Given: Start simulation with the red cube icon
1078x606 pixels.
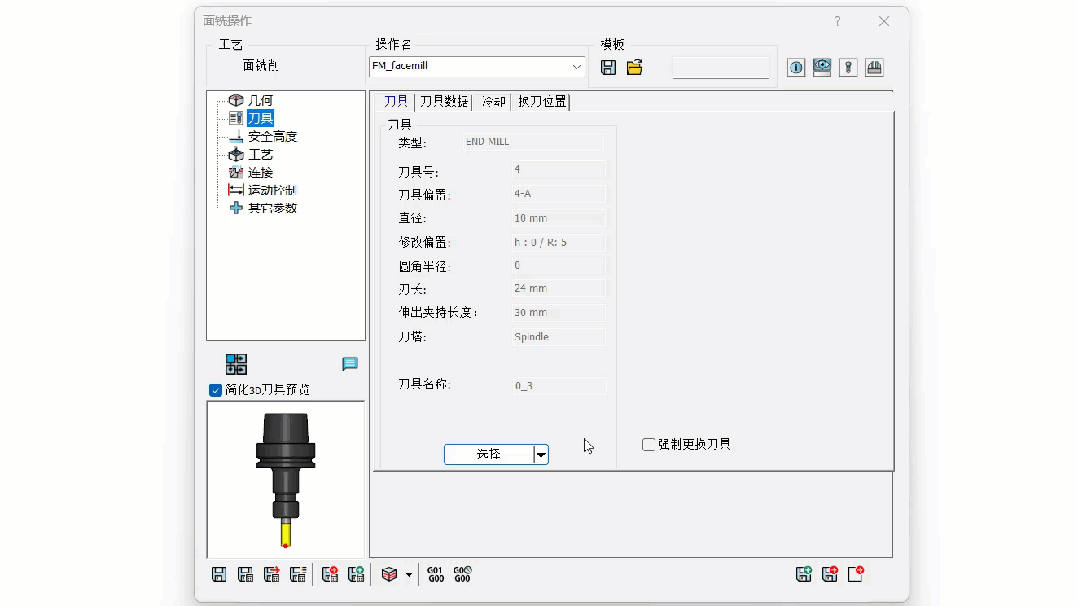Looking at the screenshot, I should click(x=390, y=574).
